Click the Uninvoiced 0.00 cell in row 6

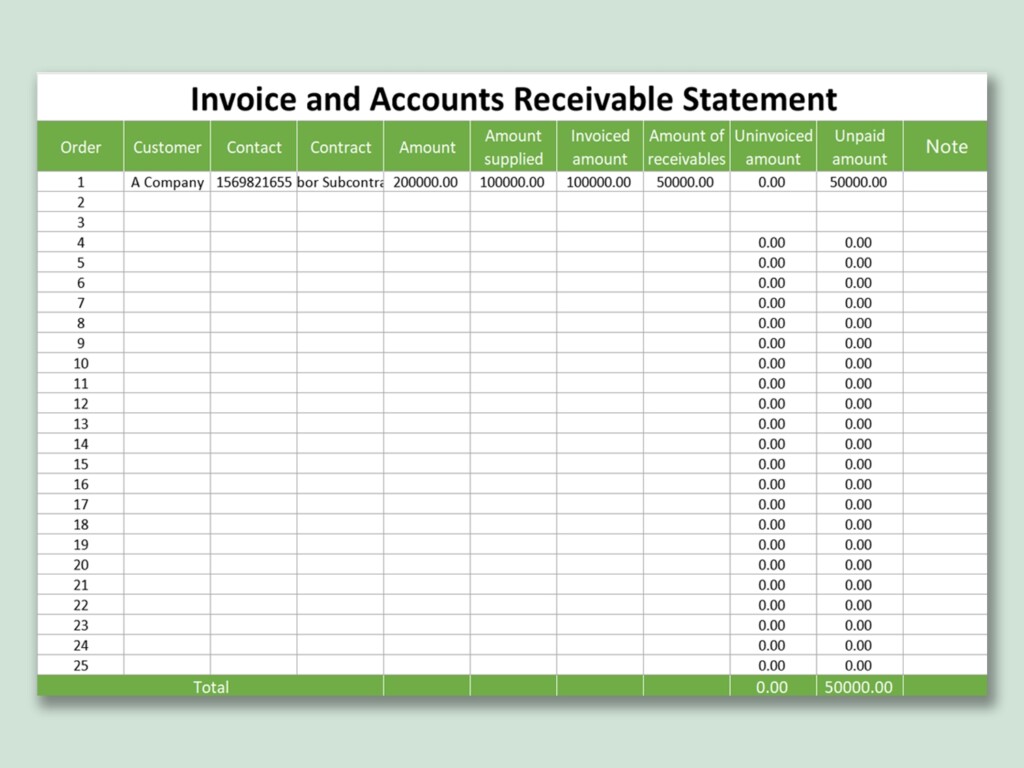point(772,283)
